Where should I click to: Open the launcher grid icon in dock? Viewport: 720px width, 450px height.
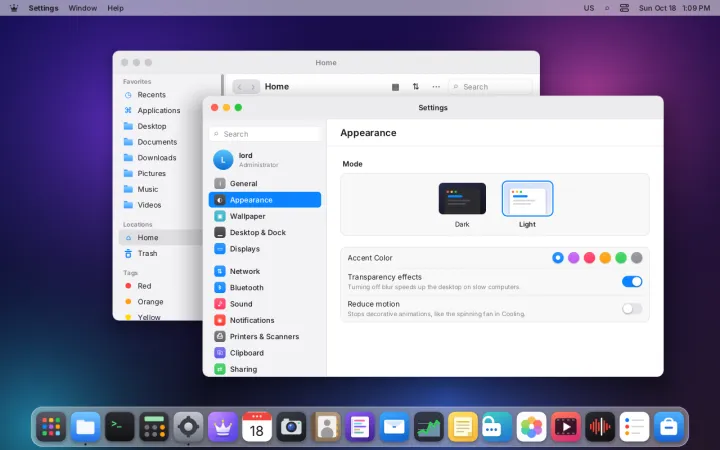click(51, 427)
